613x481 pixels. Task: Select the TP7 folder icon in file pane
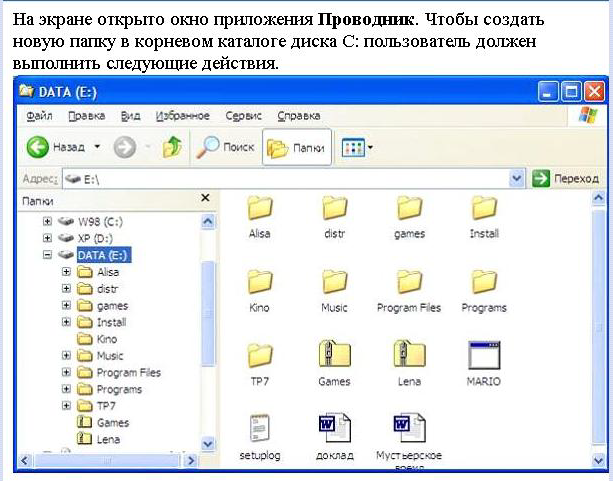(x=260, y=355)
